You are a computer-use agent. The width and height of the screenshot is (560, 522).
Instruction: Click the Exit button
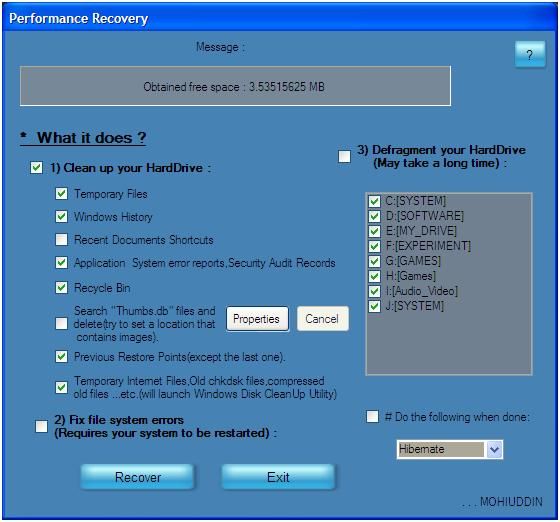pos(278,477)
